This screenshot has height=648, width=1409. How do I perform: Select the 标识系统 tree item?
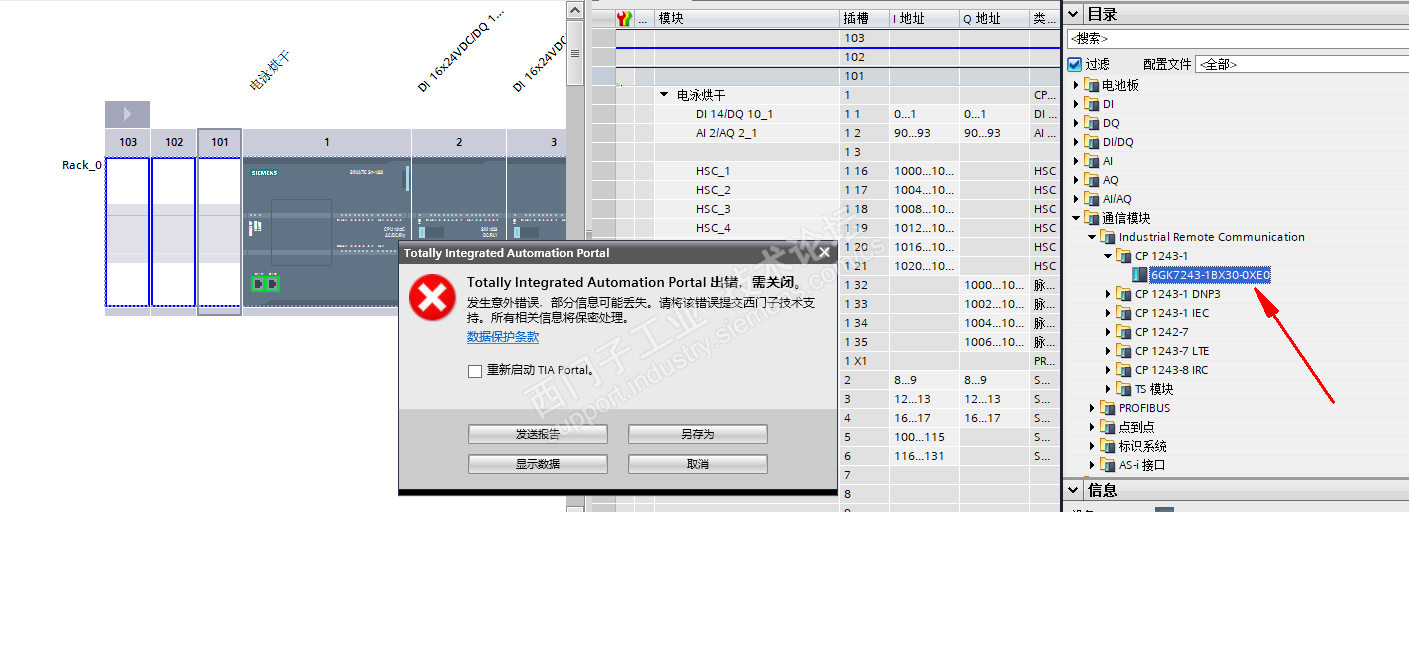[x=1142, y=446]
